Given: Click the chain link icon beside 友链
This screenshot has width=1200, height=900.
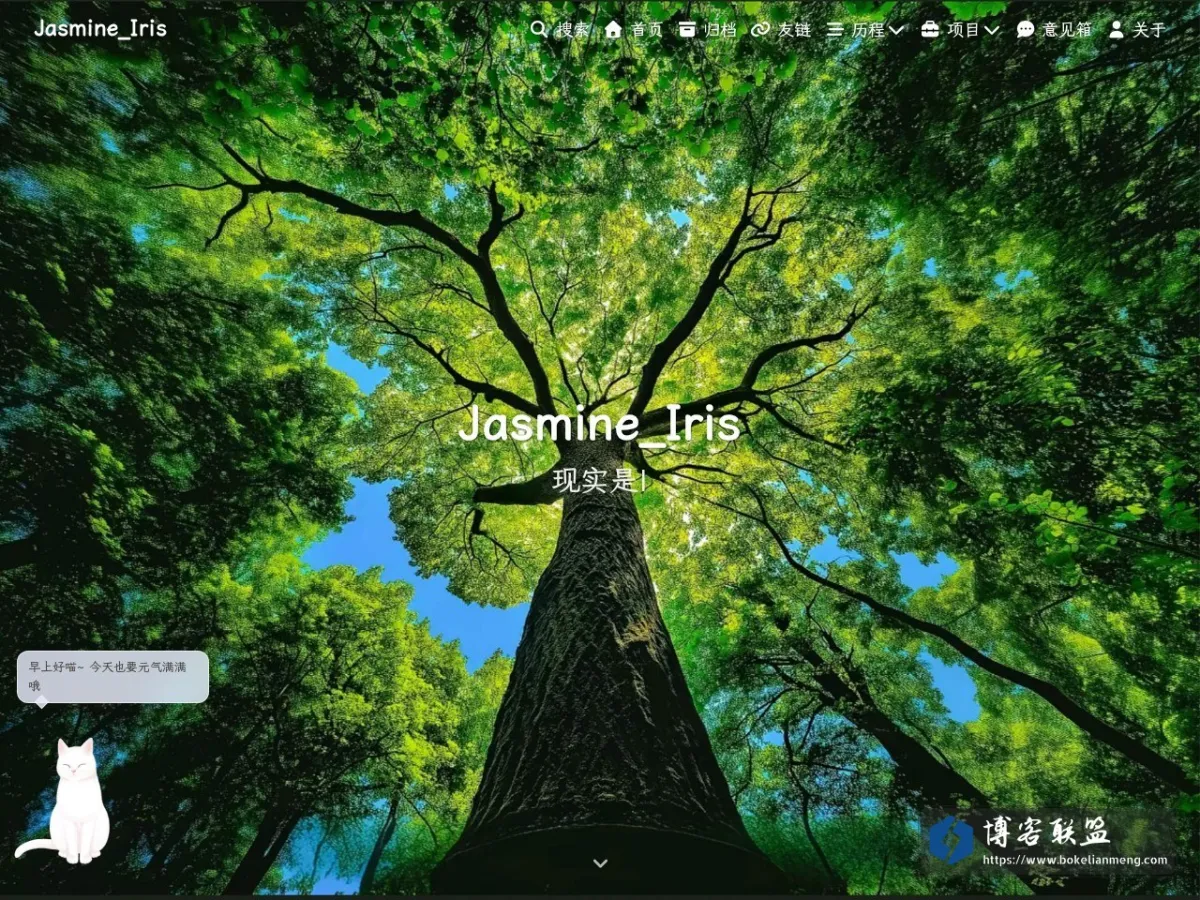Looking at the screenshot, I should pyautogui.click(x=760, y=29).
